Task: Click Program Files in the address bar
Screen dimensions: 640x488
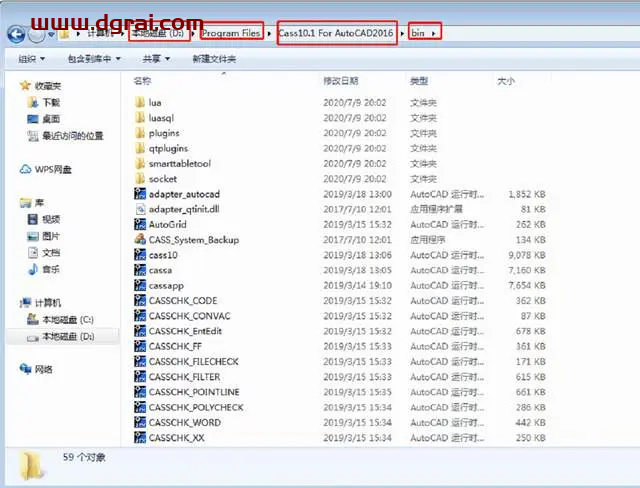Action: (x=231, y=33)
